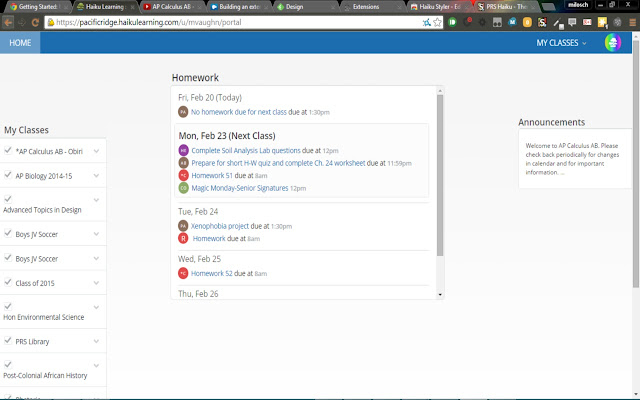
Task: Switch to the Building an exte browser tab
Action: pos(238,7)
